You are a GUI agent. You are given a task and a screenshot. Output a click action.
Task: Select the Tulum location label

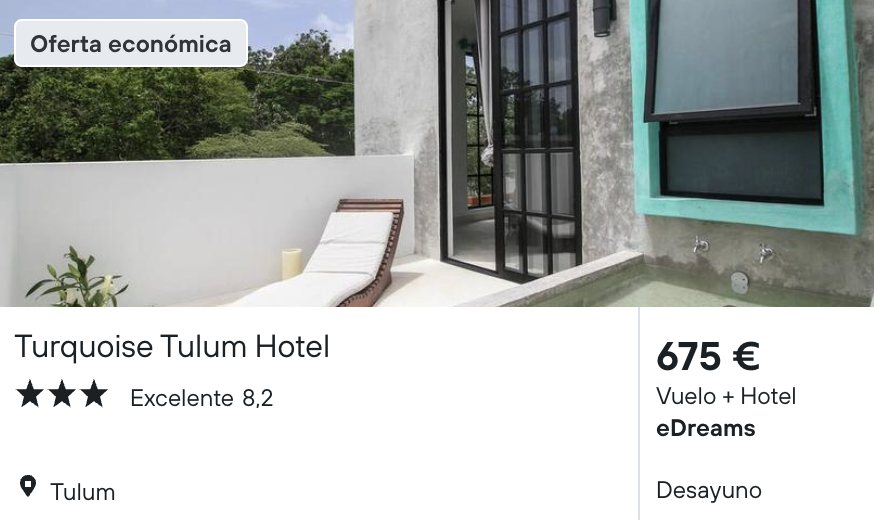(x=82, y=492)
